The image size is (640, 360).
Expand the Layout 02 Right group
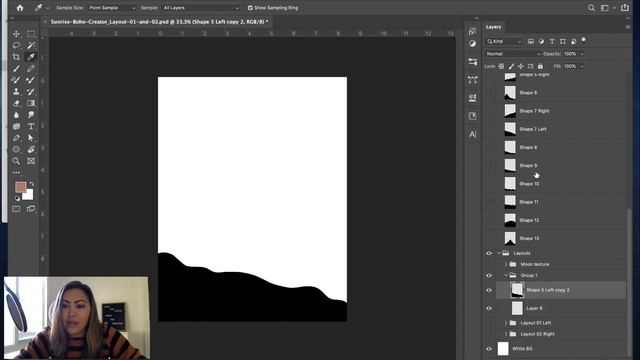[506, 334]
